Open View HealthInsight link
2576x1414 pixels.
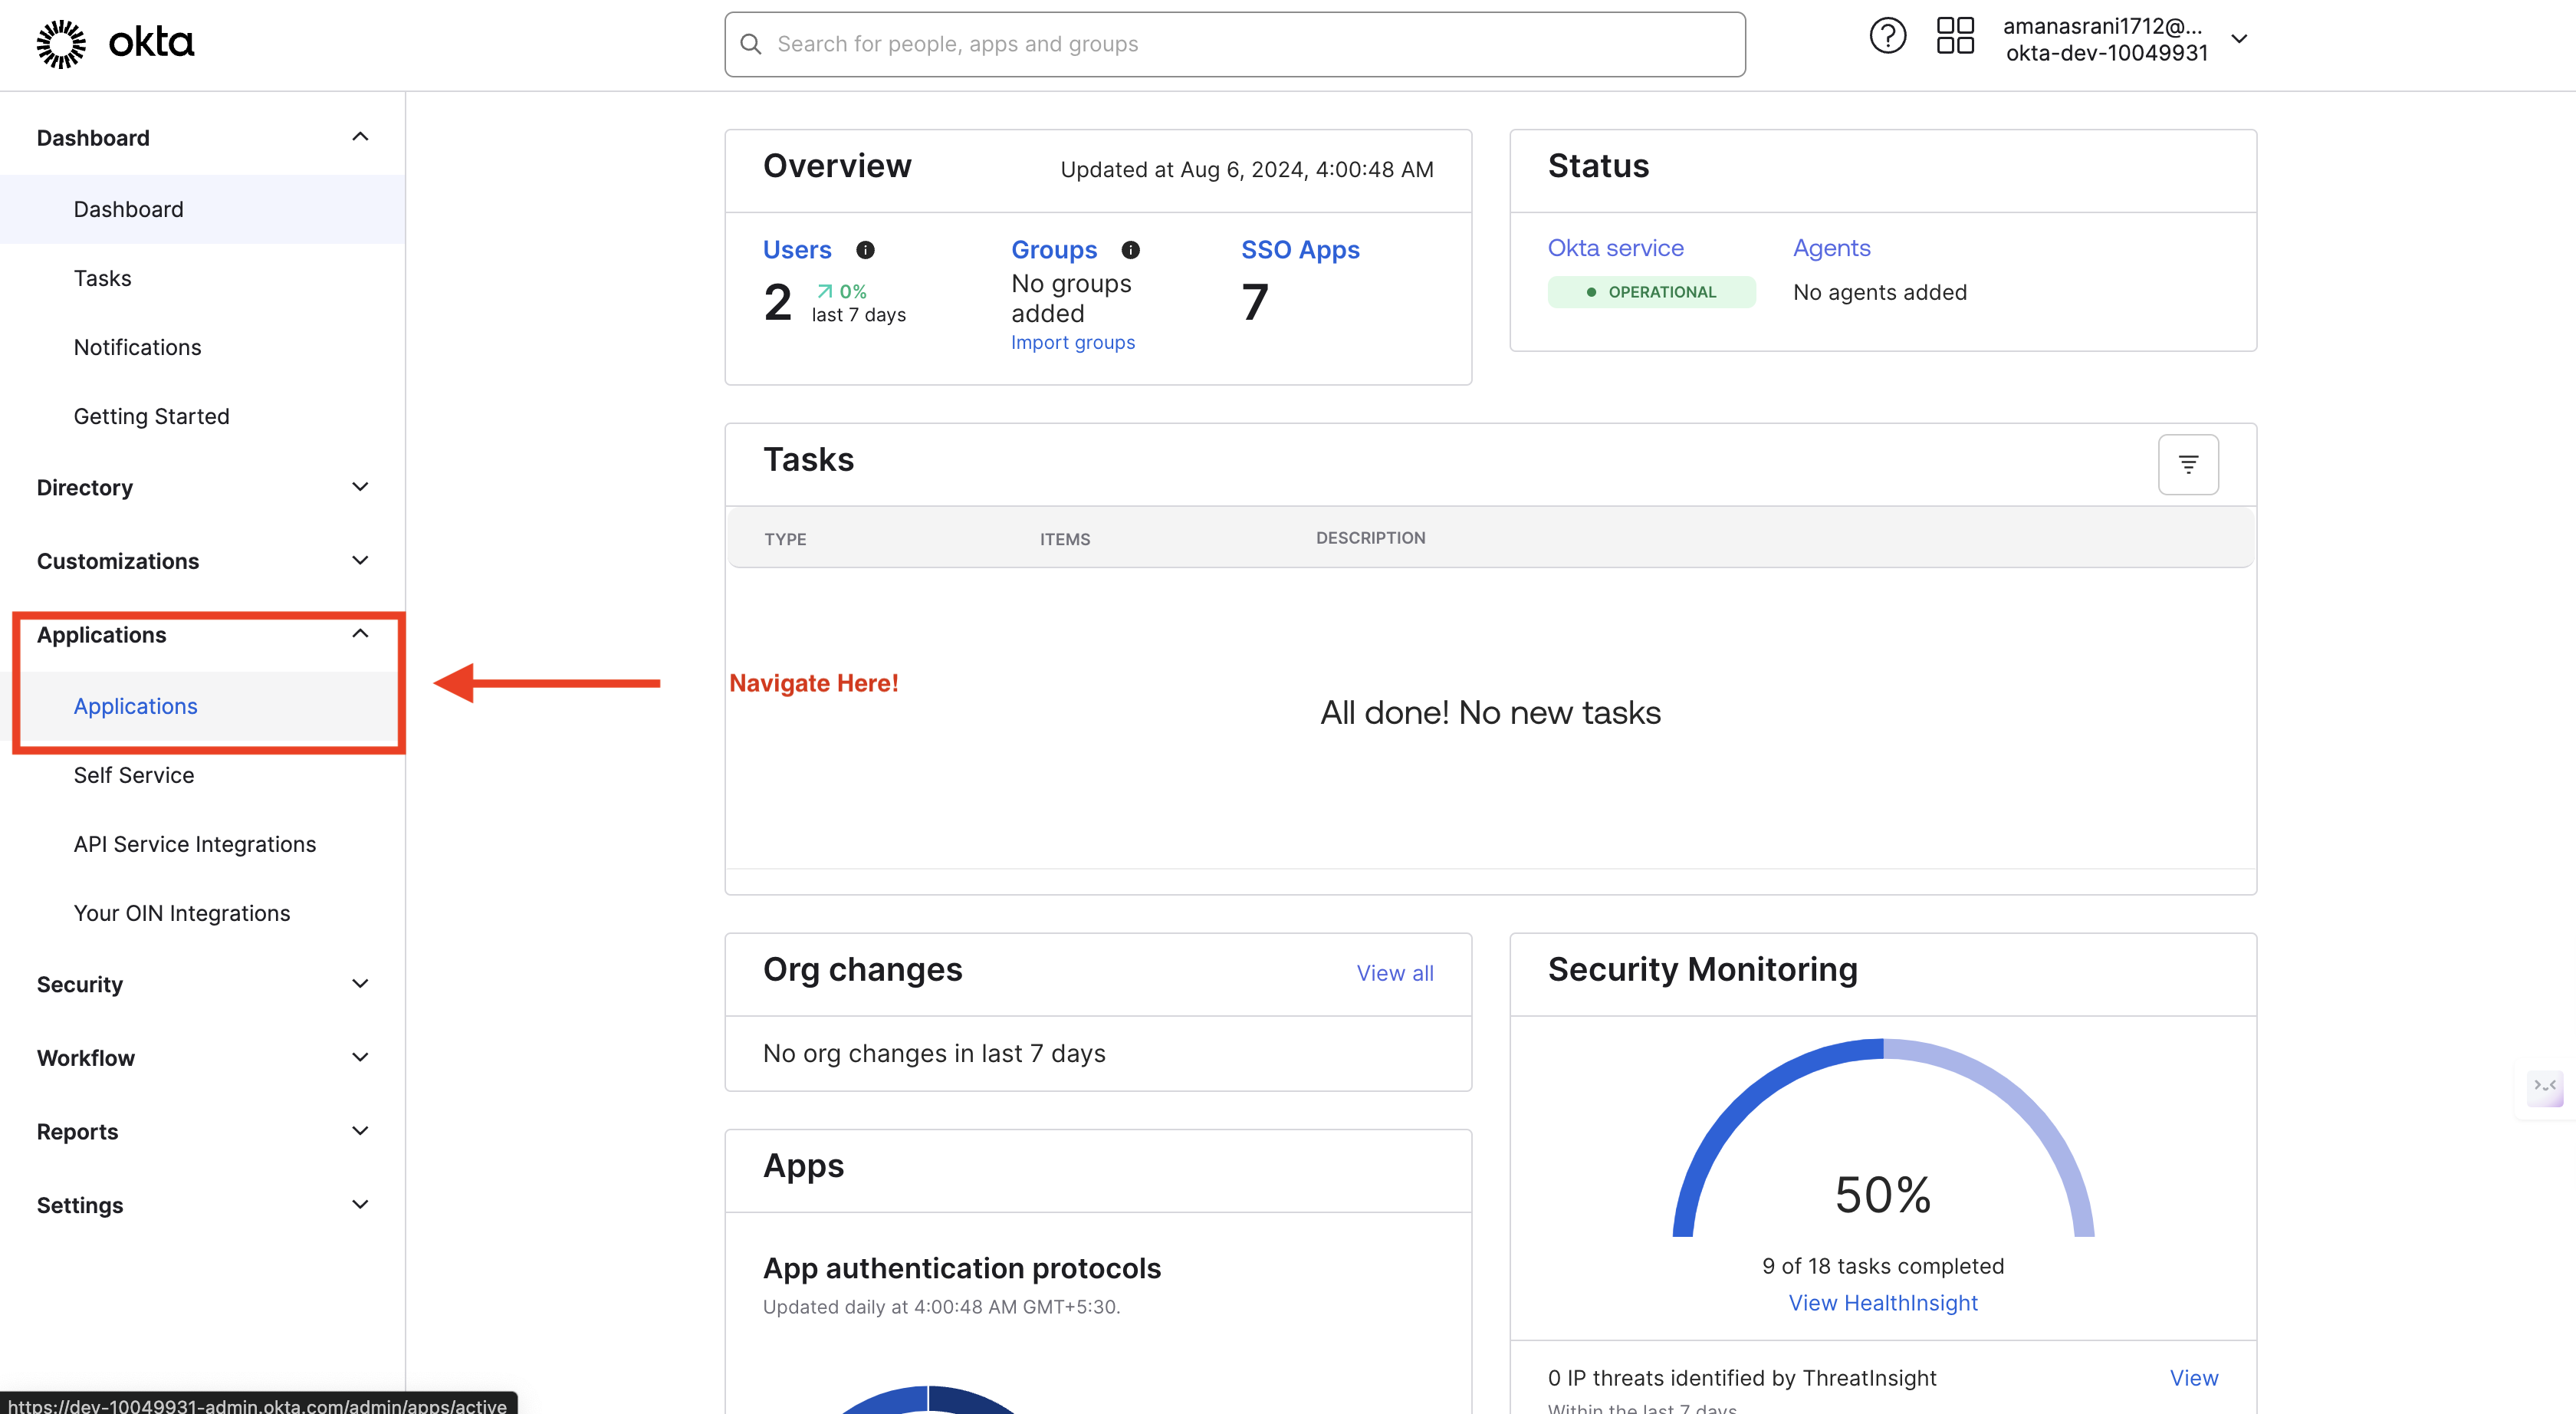pyautogui.click(x=1883, y=1303)
